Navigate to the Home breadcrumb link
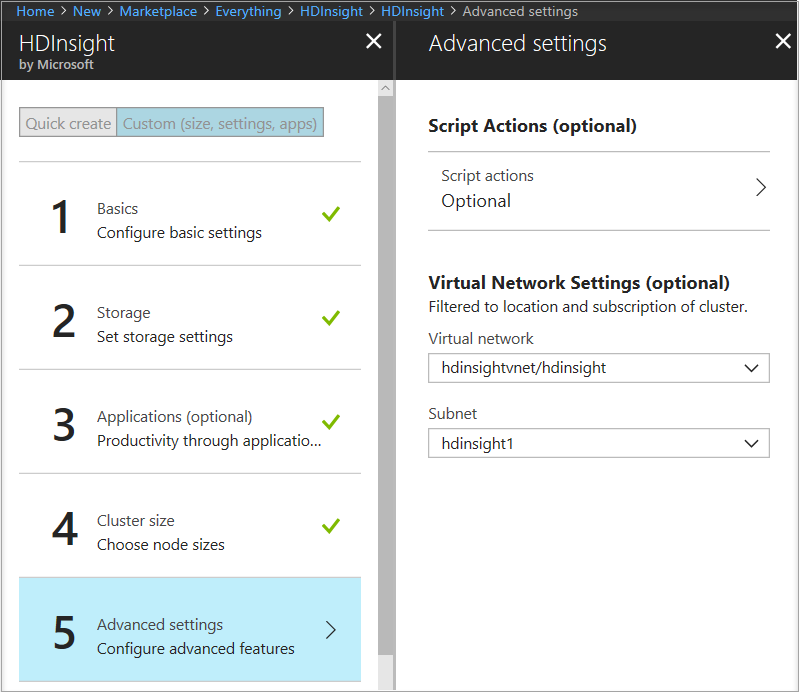Viewport: 799px width, 692px height. [36, 11]
